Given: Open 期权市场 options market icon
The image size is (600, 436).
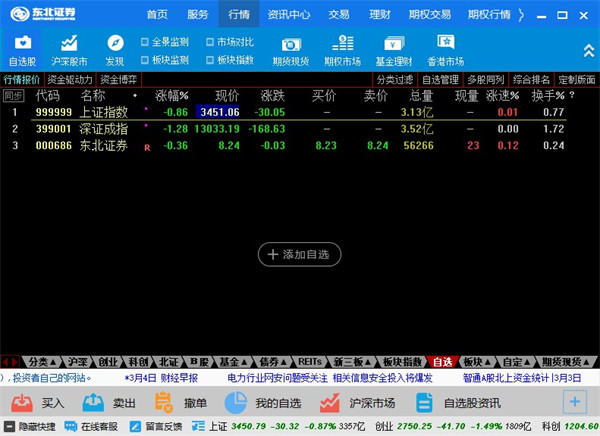Looking at the screenshot, I should click(x=343, y=50).
